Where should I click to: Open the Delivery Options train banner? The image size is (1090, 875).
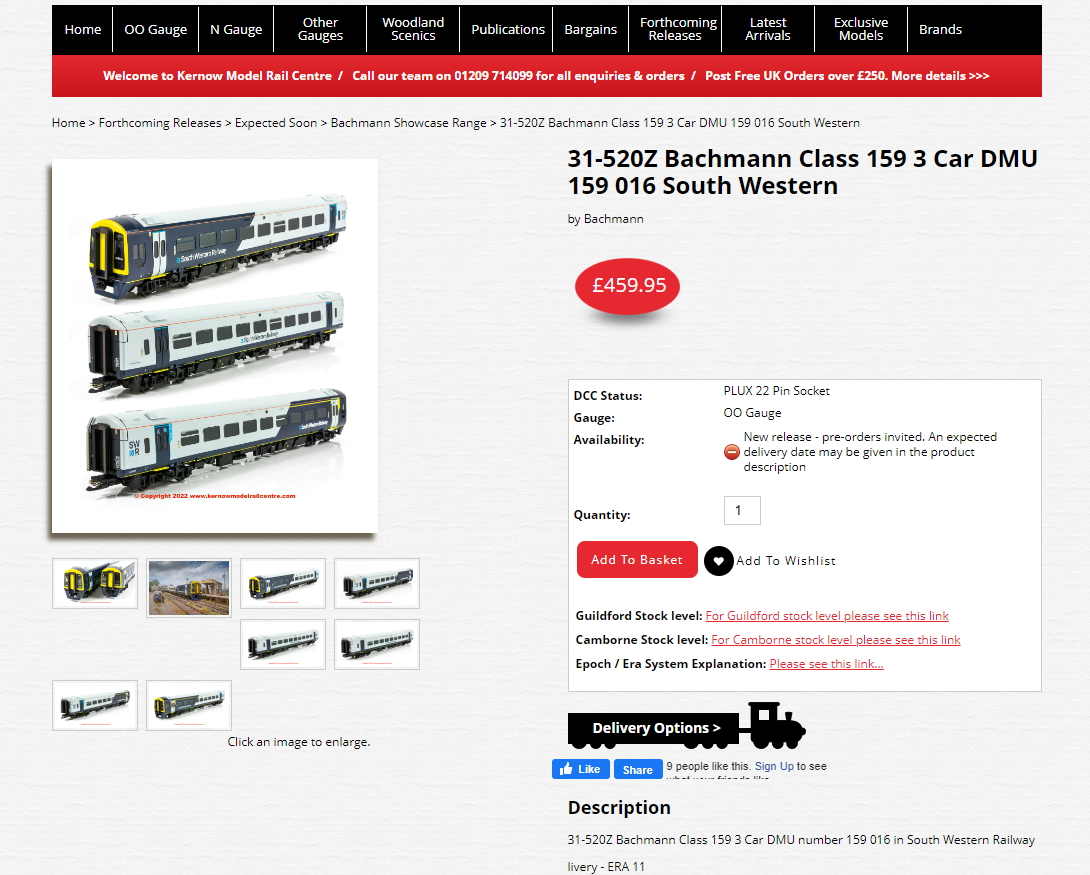point(687,726)
